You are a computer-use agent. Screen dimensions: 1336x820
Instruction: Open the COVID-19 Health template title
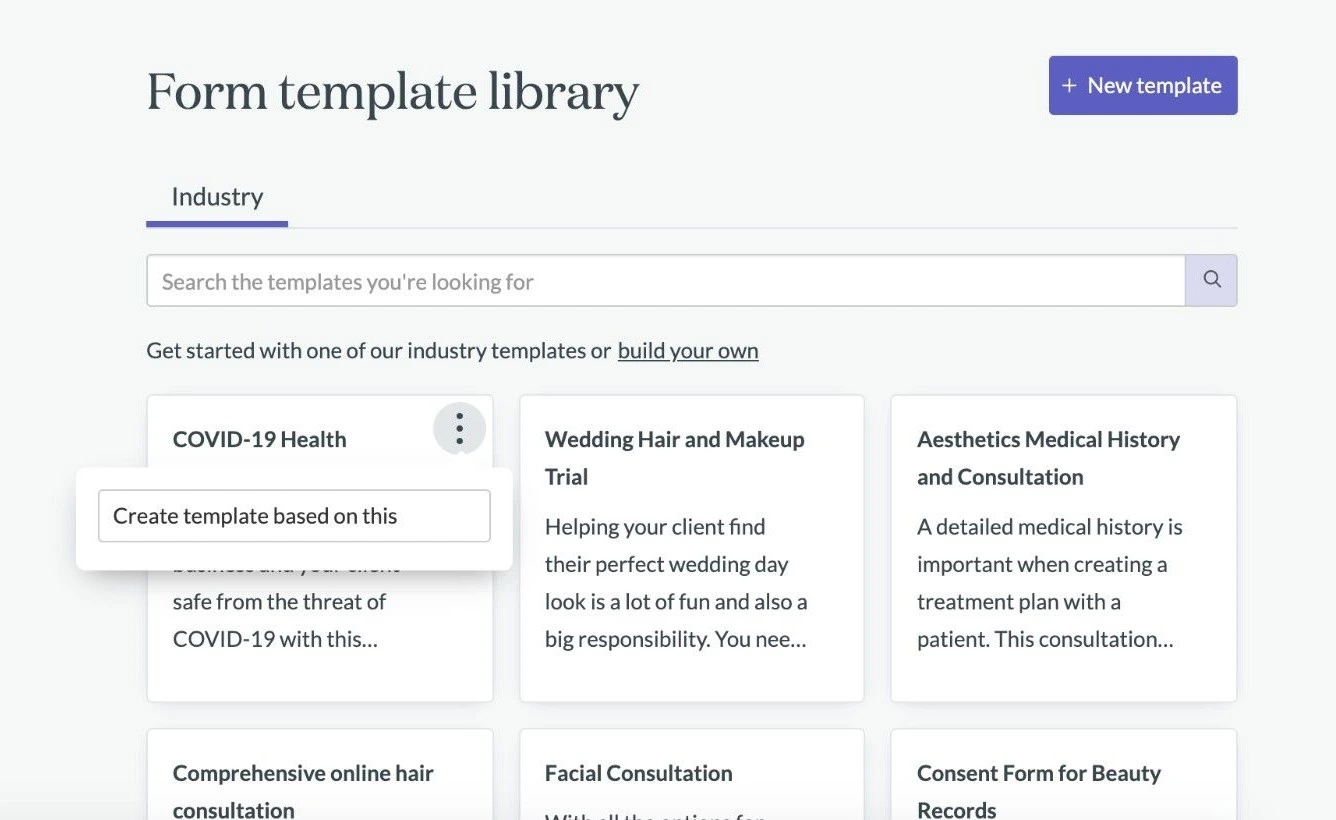click(x=260, y=439)
